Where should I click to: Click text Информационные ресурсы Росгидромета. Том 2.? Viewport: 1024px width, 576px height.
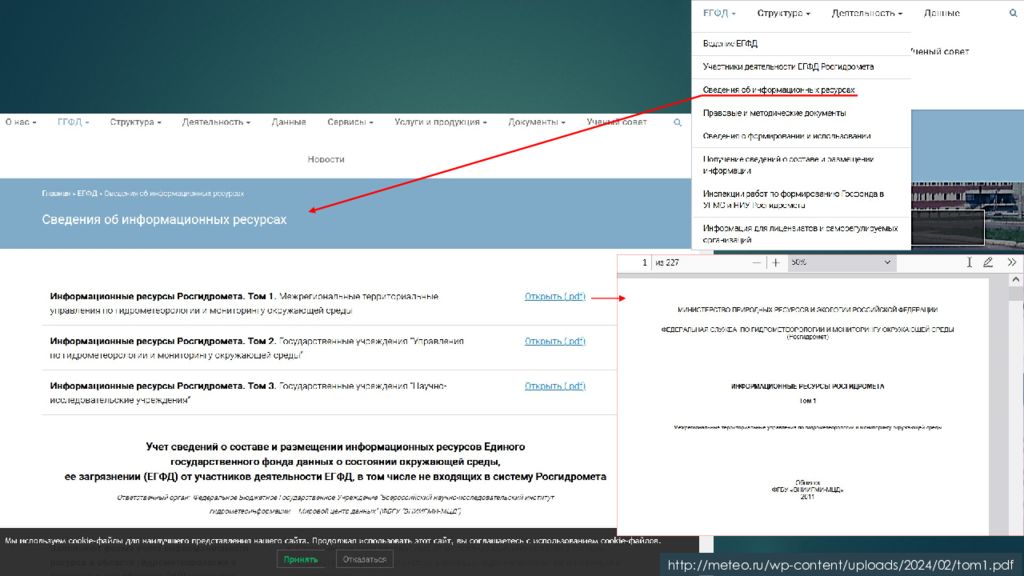point(163,341)
